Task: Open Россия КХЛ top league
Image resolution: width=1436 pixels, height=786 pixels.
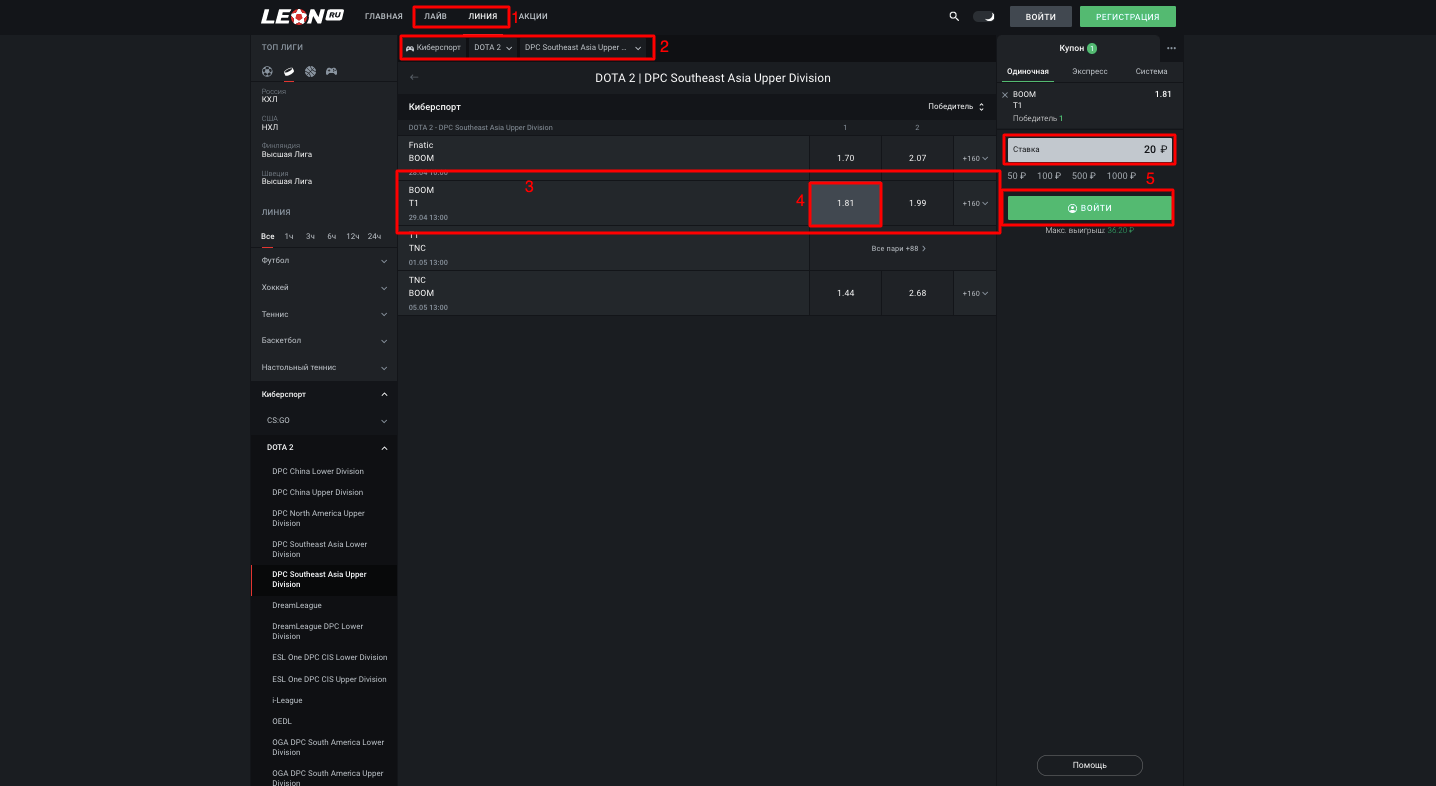Action: click(324, 96)
